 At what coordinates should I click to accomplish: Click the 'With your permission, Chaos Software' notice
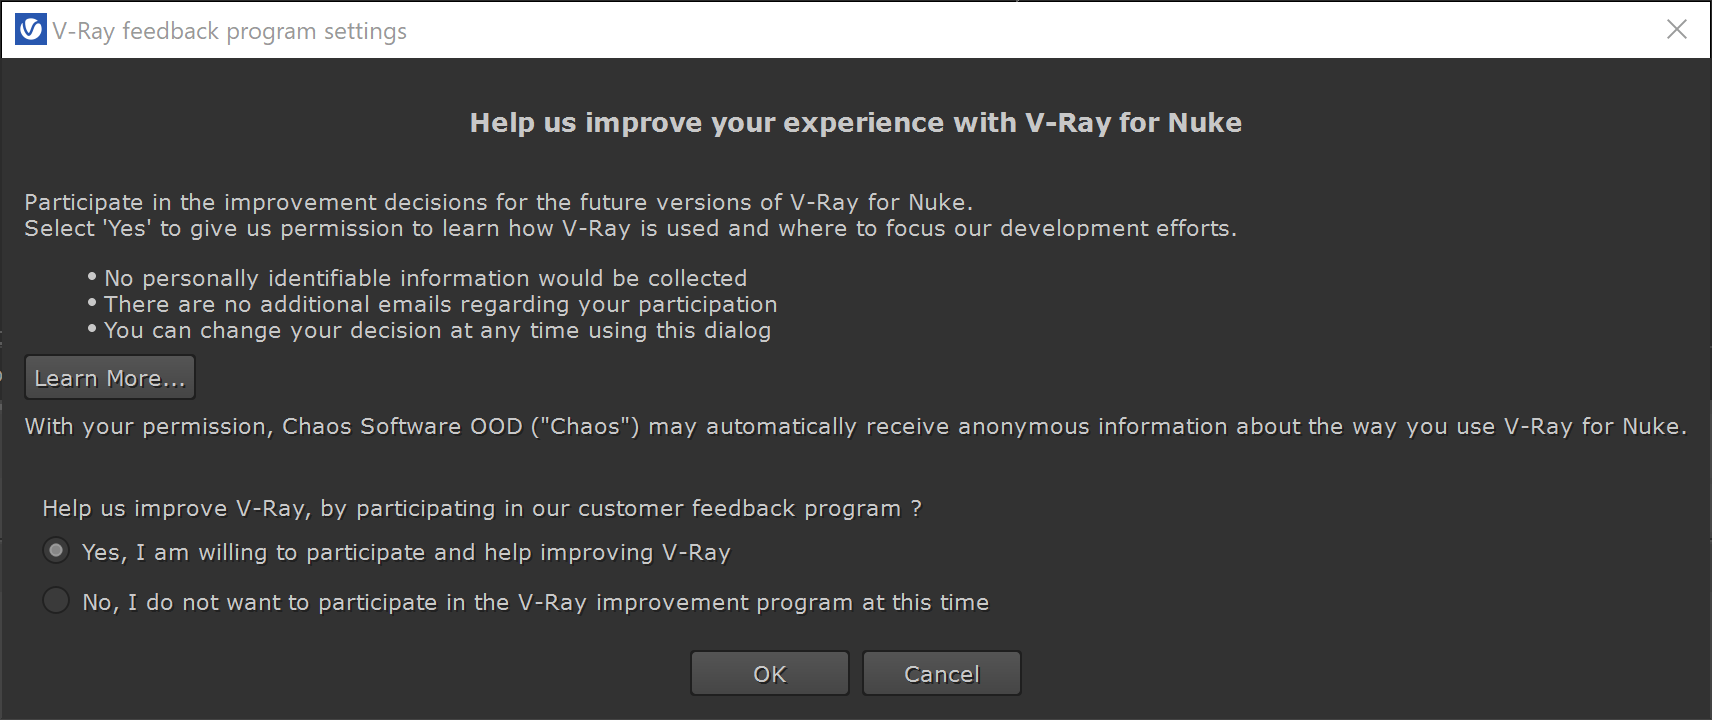coord(855,426)
